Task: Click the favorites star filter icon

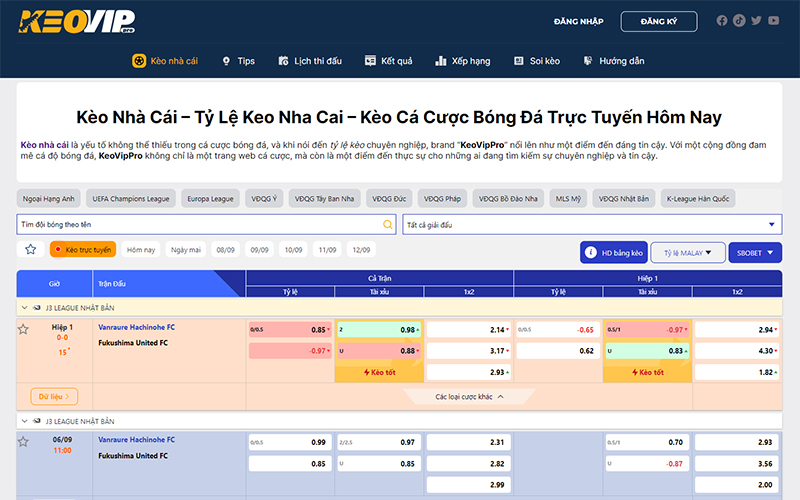Action: pyautogui.click(x=30, y=249)
